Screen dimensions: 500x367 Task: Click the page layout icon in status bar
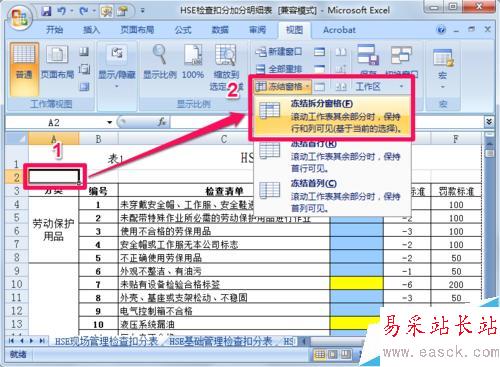[x=333, y=355]
